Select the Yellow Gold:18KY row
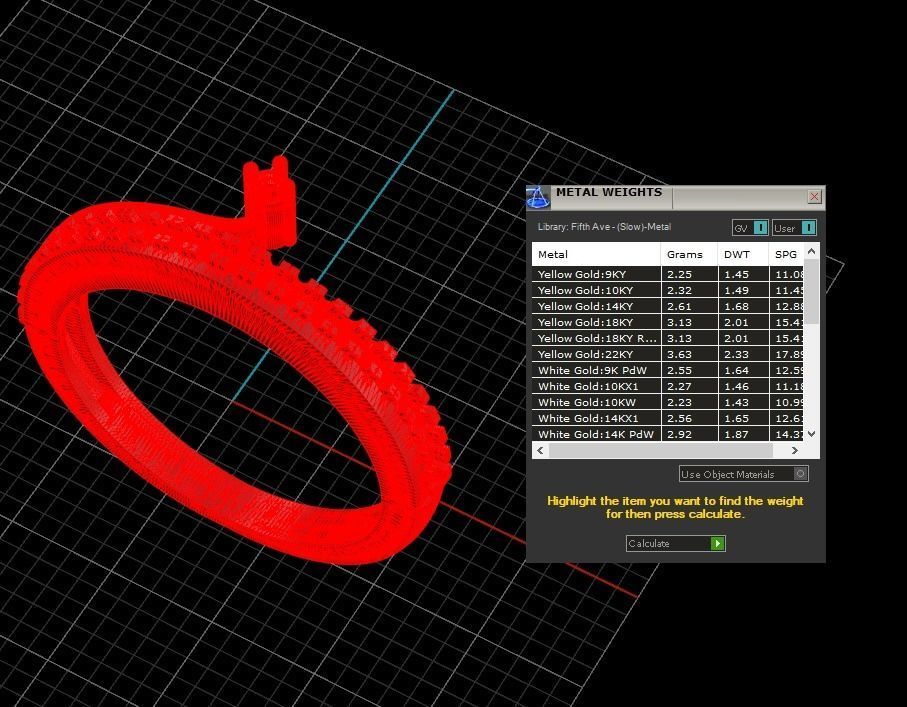Viewport: 907px width, 707px height. [x=668, y=322]
